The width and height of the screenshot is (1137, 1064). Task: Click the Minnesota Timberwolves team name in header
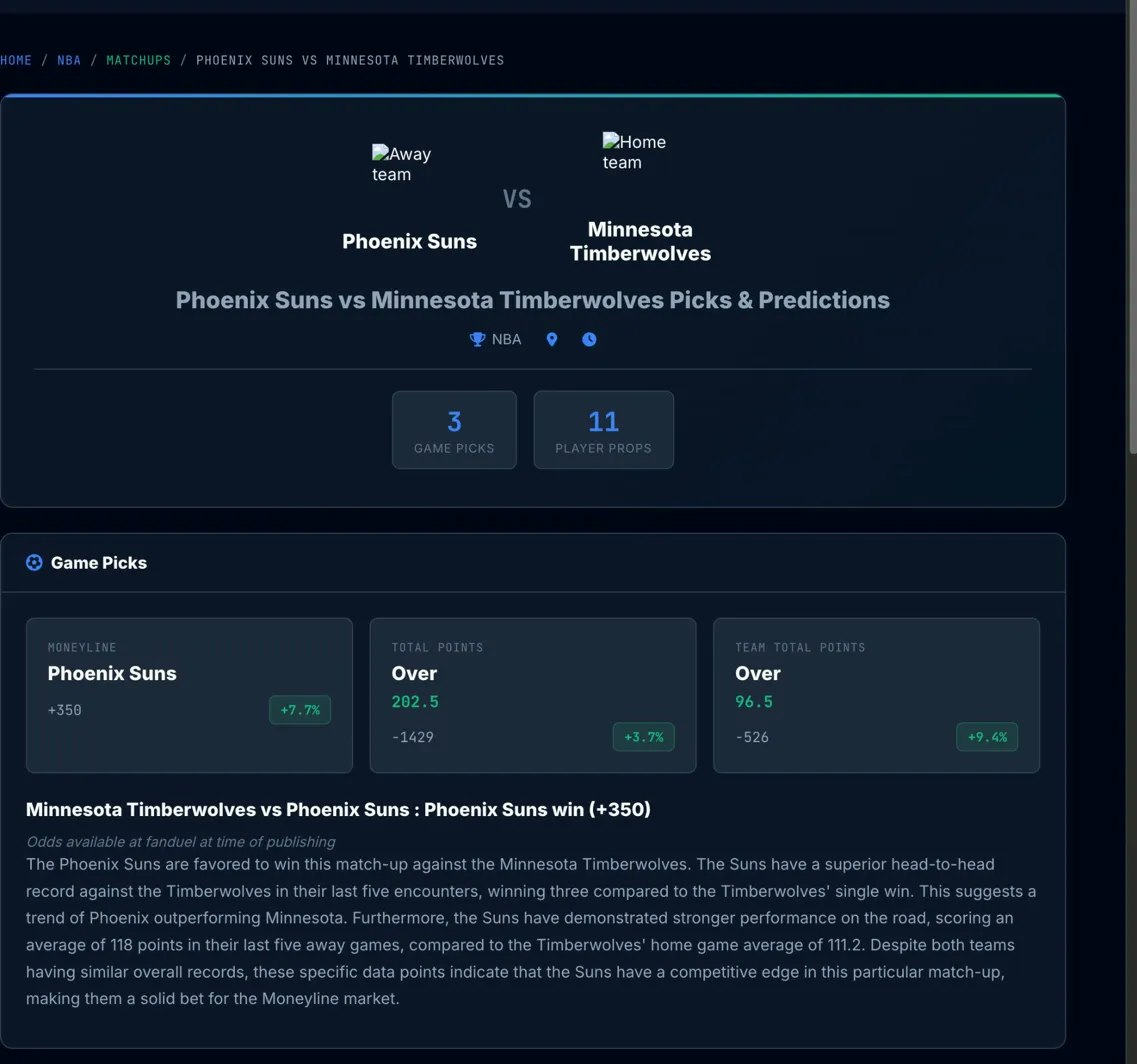click(x=640, y=242)
